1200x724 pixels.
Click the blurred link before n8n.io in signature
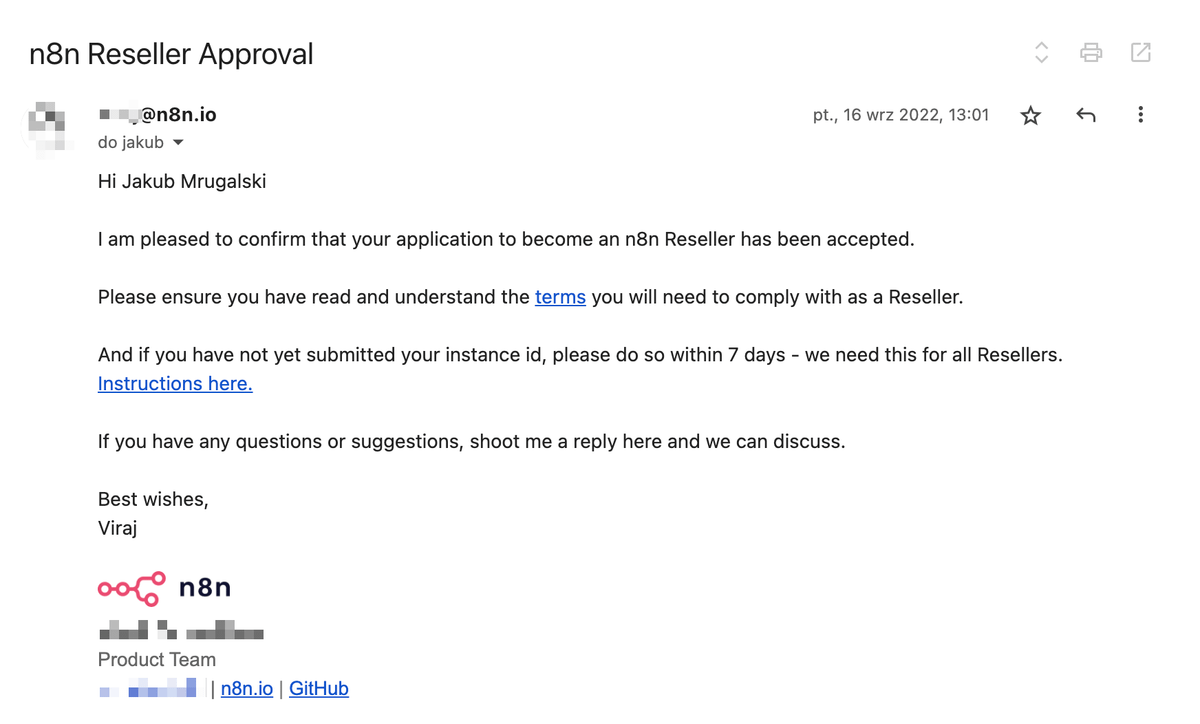150,689
